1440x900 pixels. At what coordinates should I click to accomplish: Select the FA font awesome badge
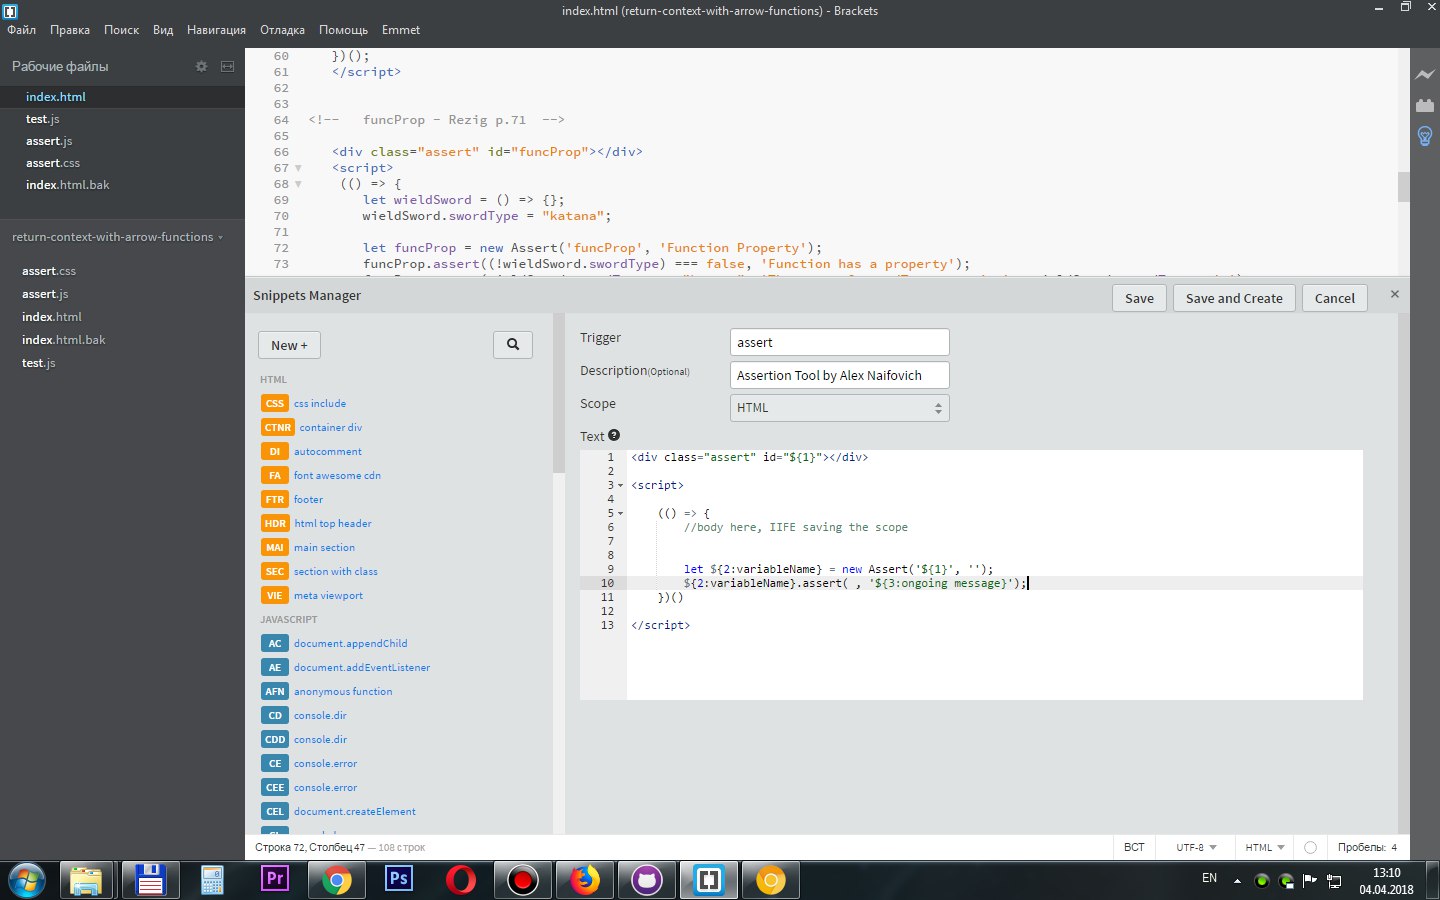click(x=274, y=475)
